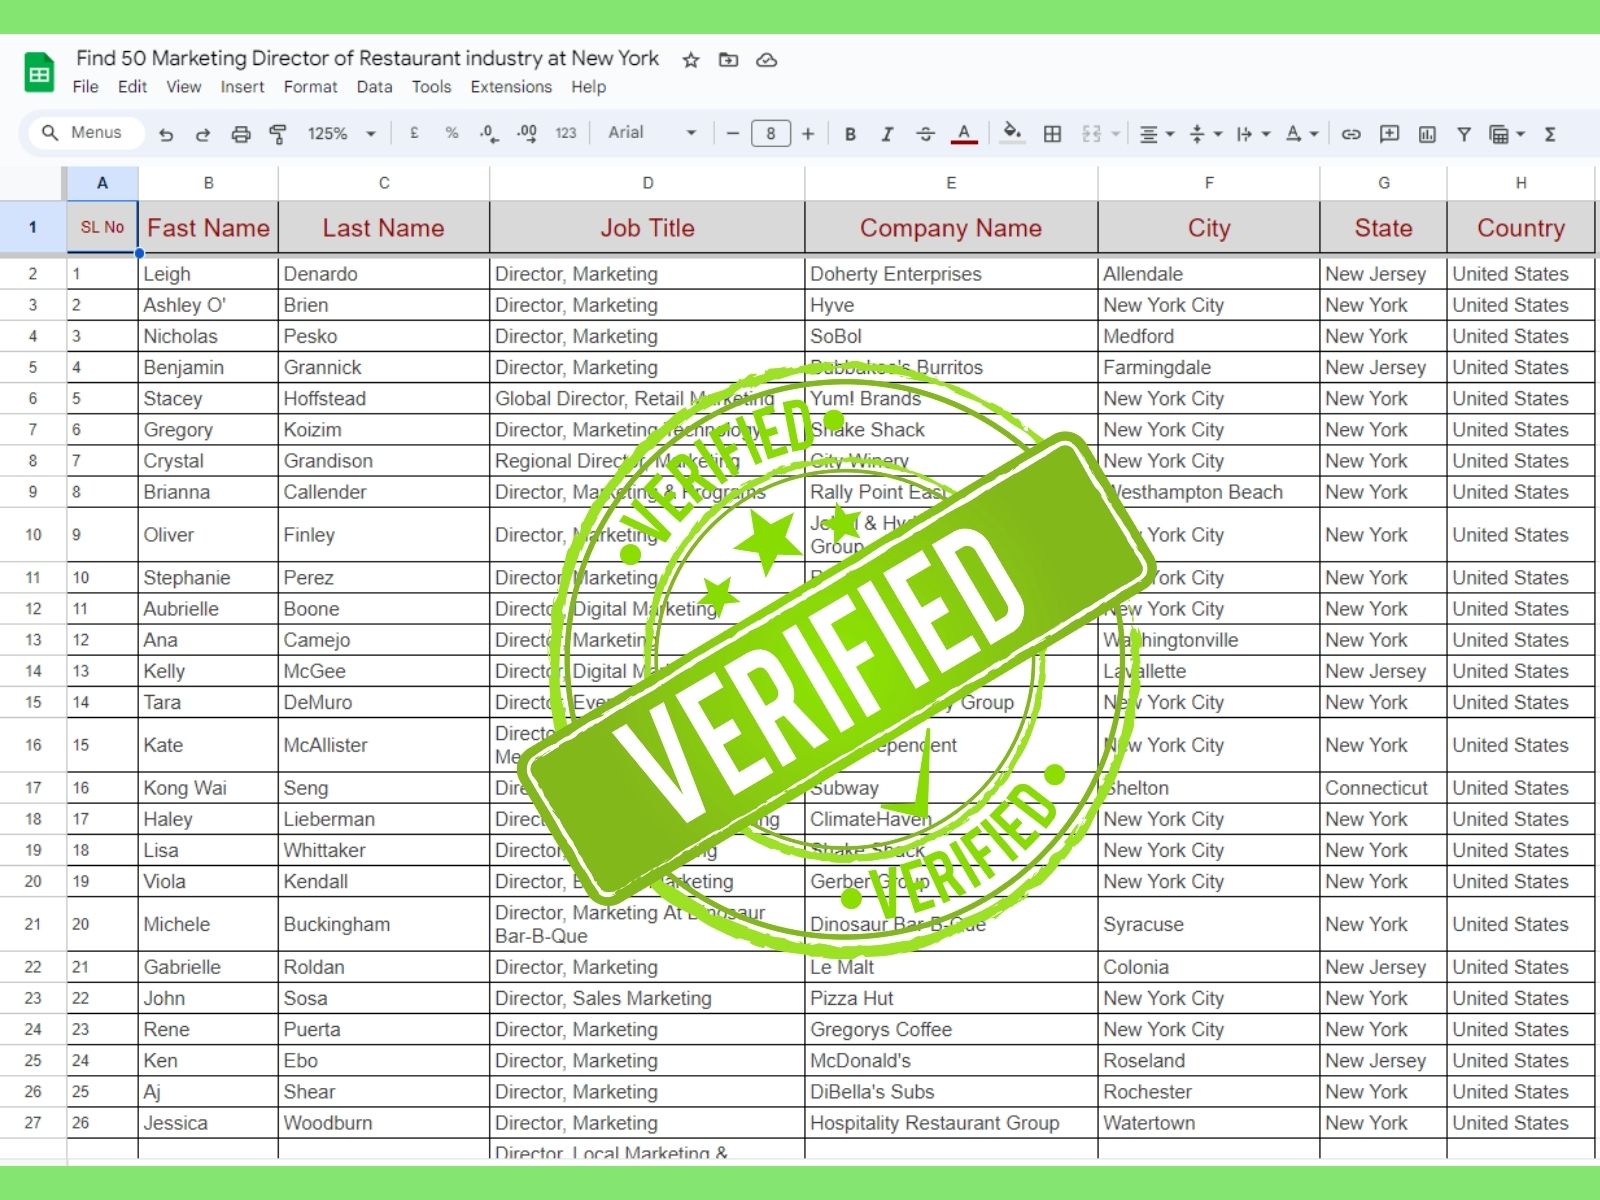This screenshot has height=1200, width=1600.
Task: Click the "Gregorys Coffee" cell
Action: pos(951,1029)
